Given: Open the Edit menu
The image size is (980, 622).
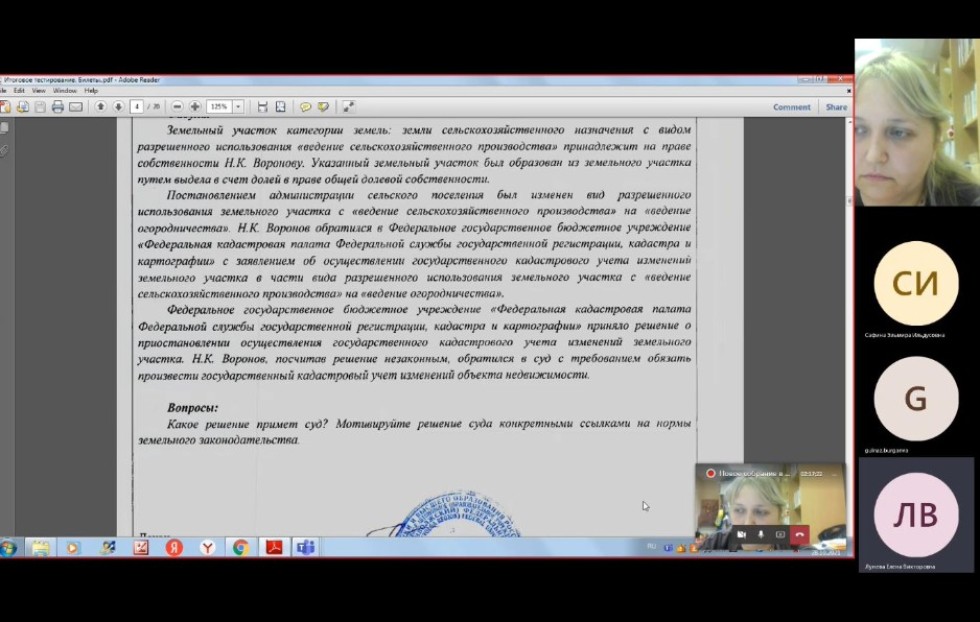Looking at the screenshot, I should tap(19, 91).
